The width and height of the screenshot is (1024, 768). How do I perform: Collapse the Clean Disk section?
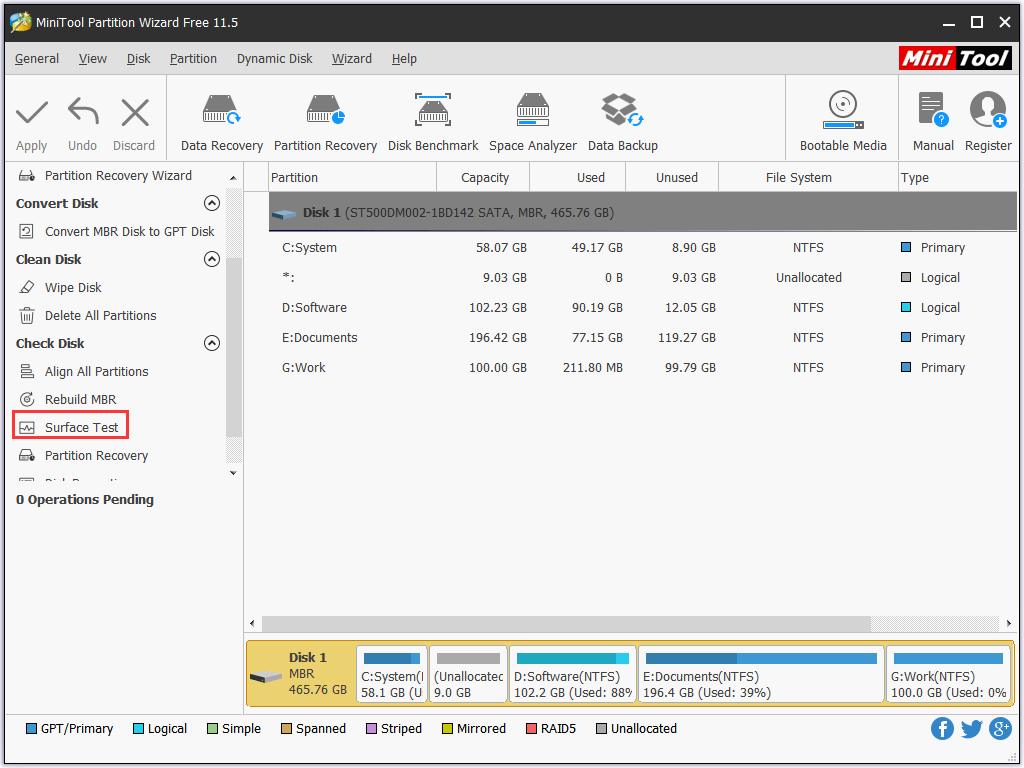pyautogui.click(x=211, y=260)
